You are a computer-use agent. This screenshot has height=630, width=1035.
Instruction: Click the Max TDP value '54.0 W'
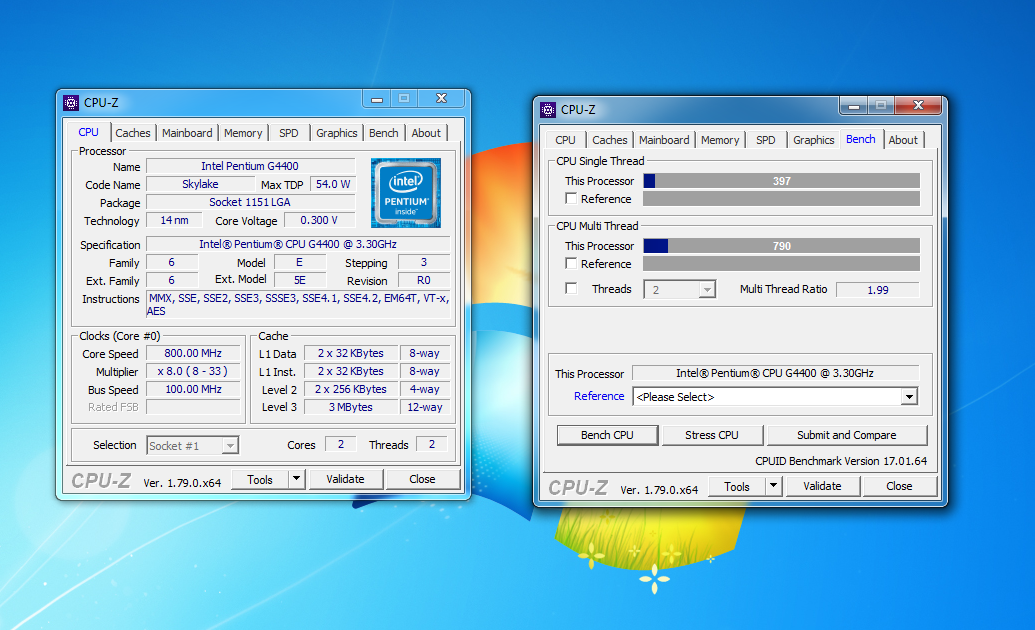point(333,184)
